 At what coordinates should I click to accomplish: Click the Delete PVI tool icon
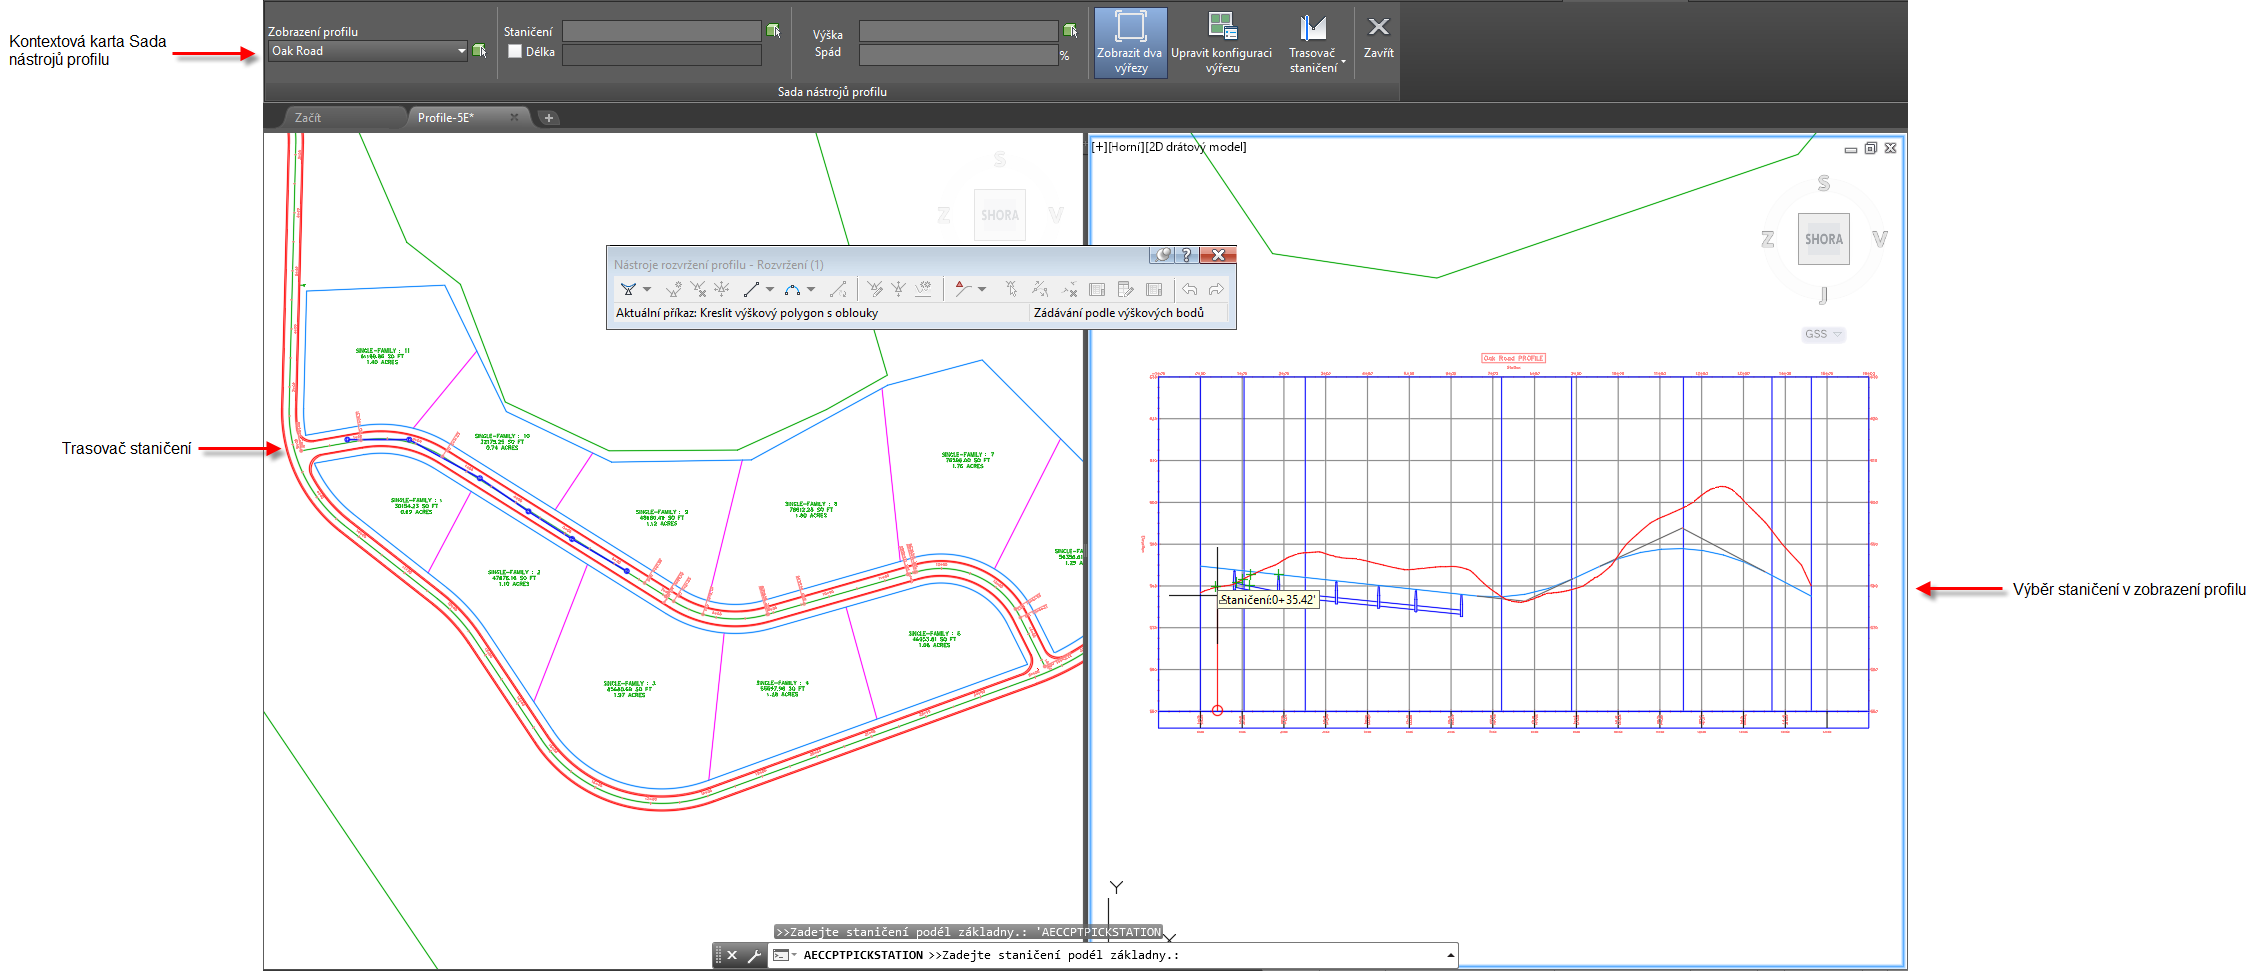pos(698,289)
